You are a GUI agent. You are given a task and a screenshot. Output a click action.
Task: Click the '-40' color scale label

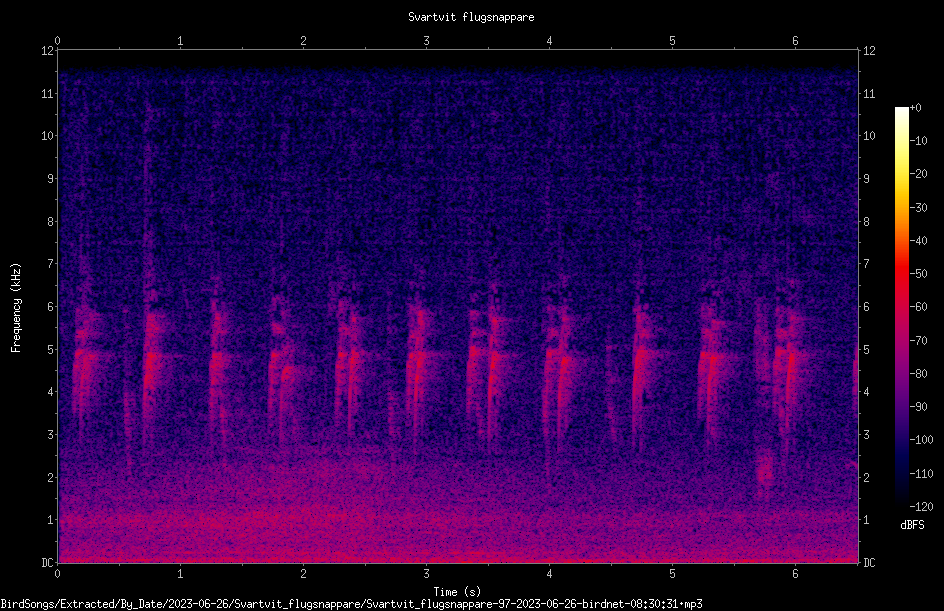click(x=919, y=241)
